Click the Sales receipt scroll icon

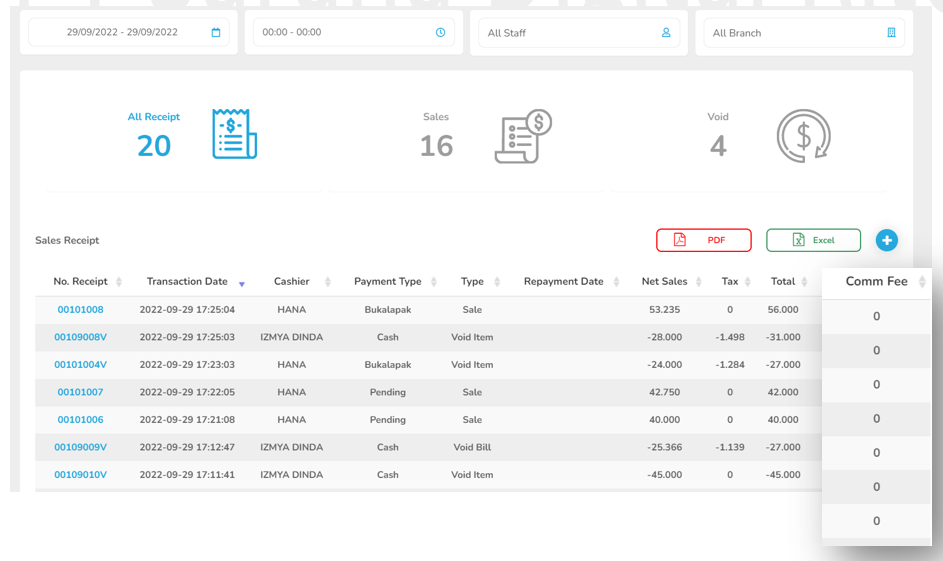click(522, 137)
